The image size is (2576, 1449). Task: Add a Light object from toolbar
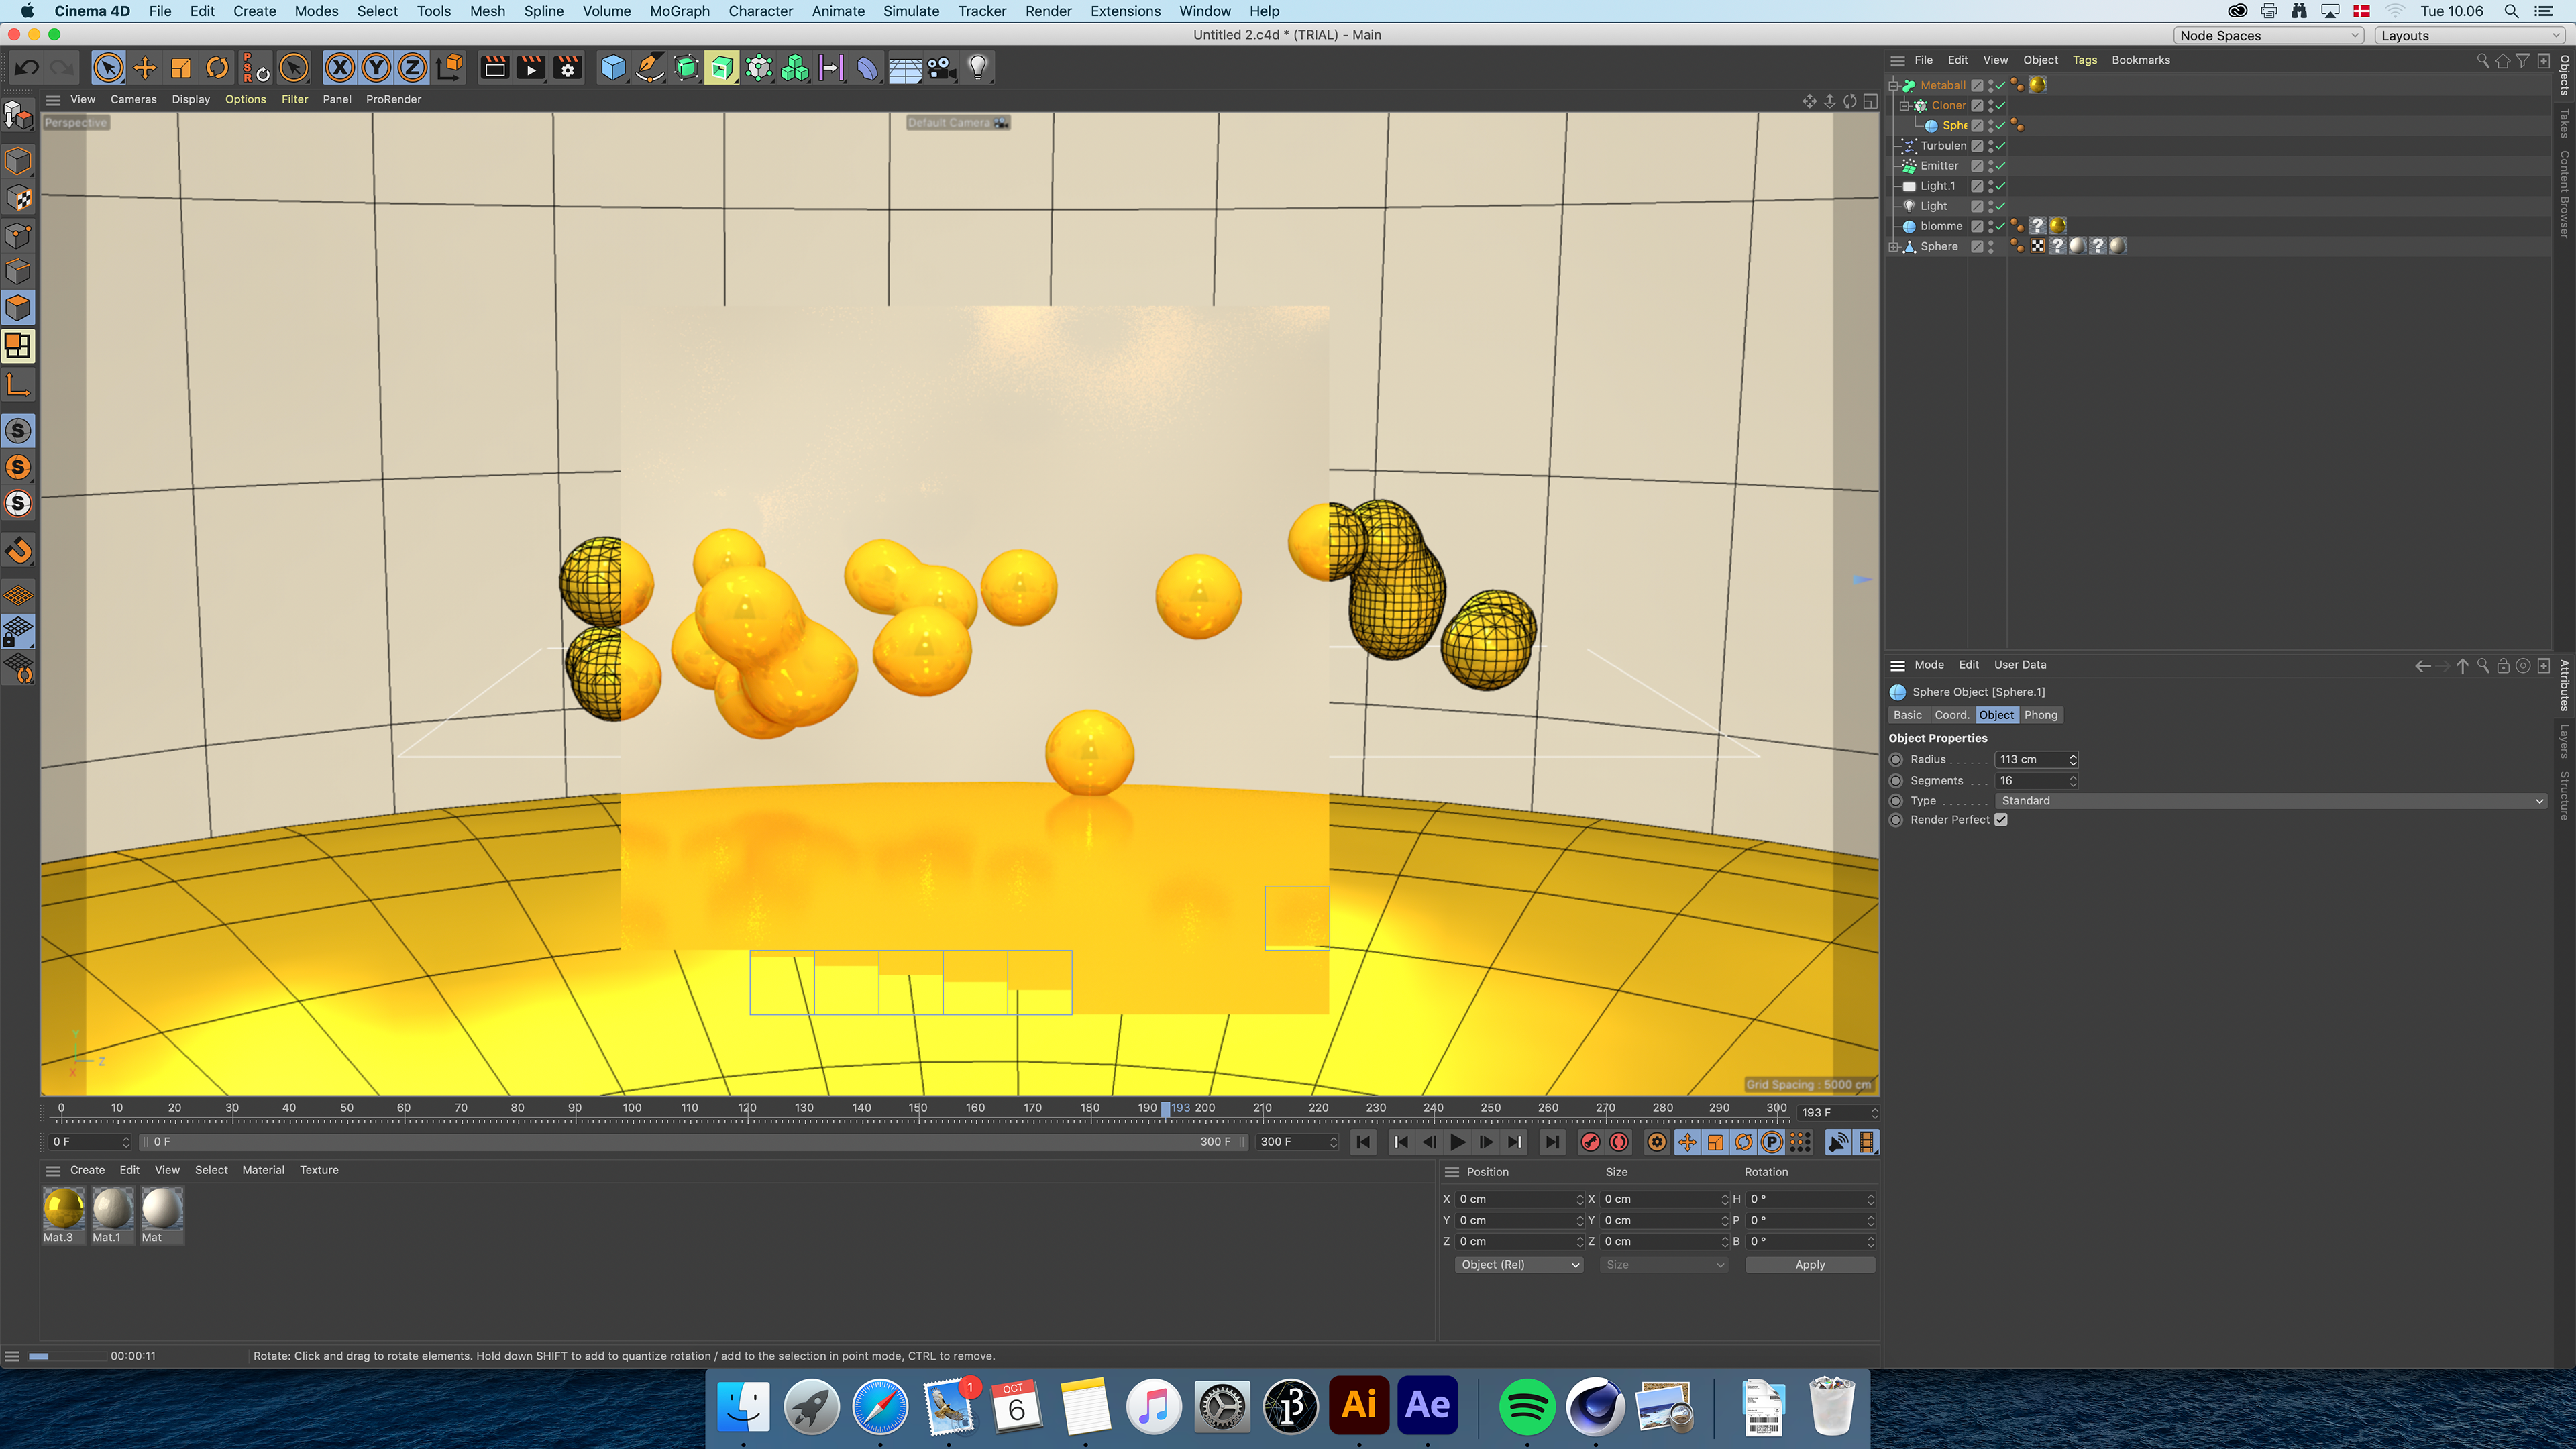(x=977, y=68)
